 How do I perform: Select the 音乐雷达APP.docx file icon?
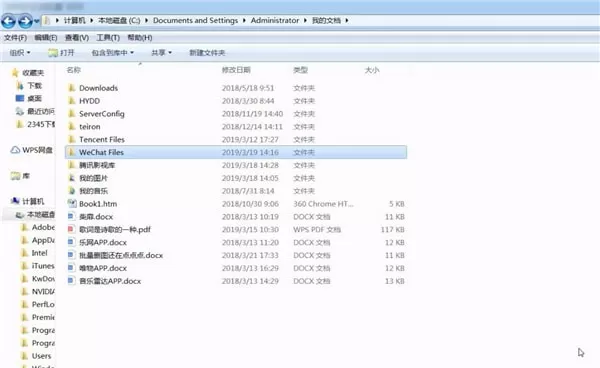(x=71, y=281)
